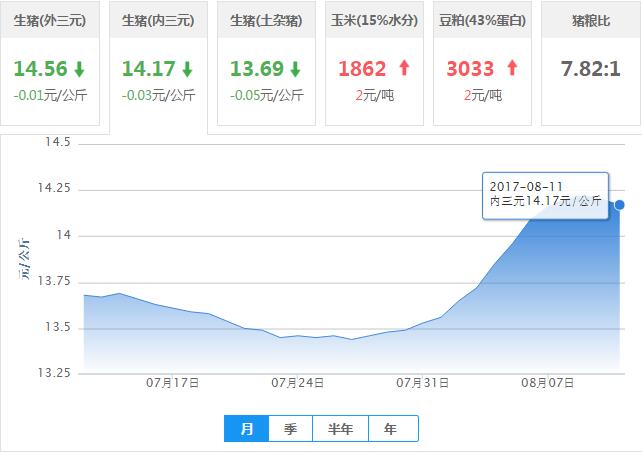Click the 7.82:1 ratio value

pos(591,68)
